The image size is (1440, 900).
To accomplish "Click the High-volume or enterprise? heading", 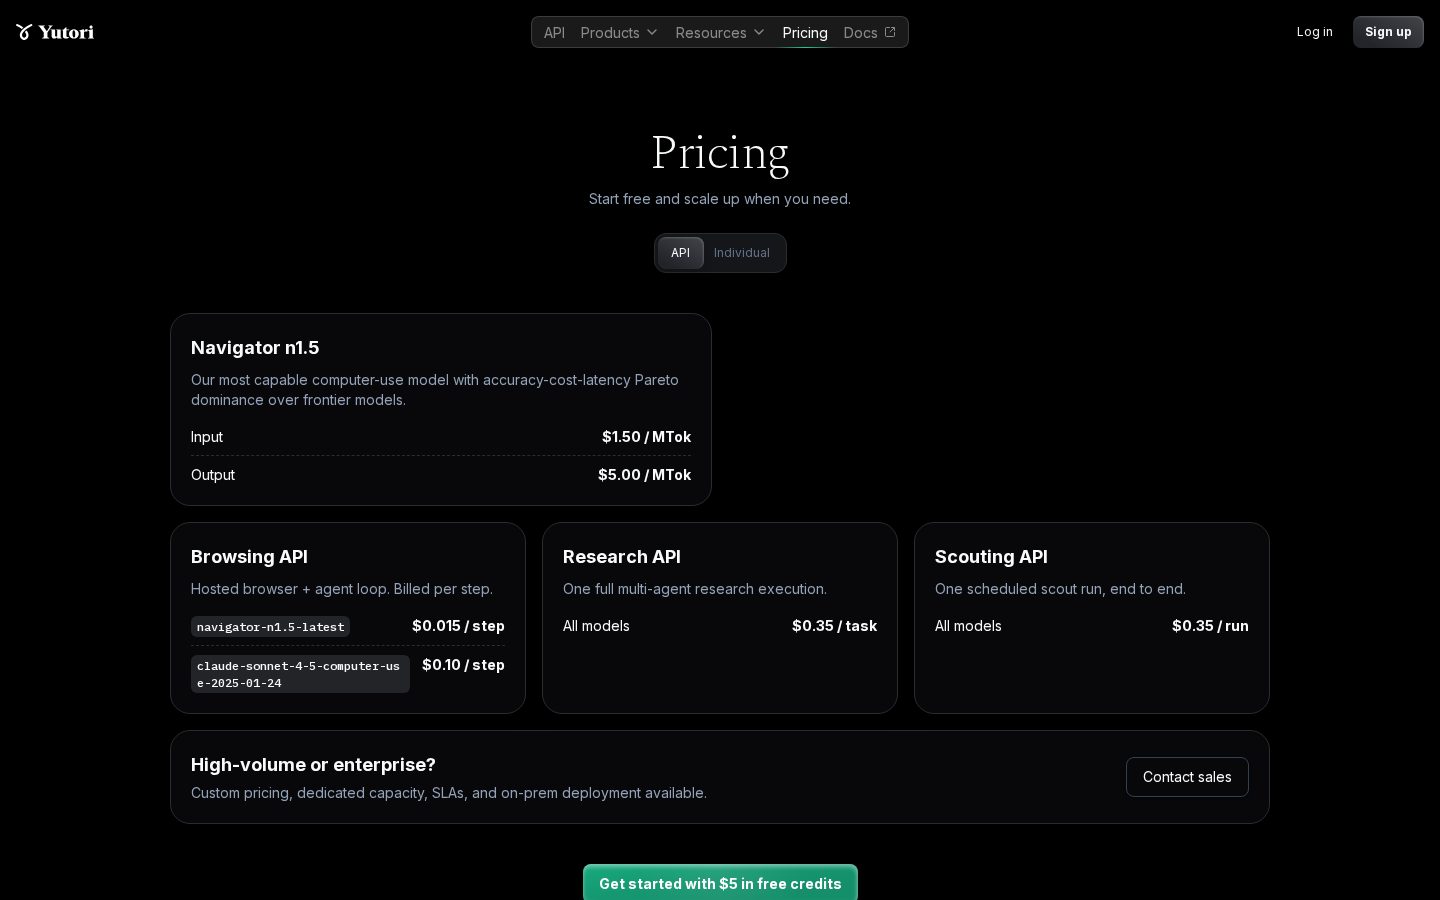I will point(313,765).
